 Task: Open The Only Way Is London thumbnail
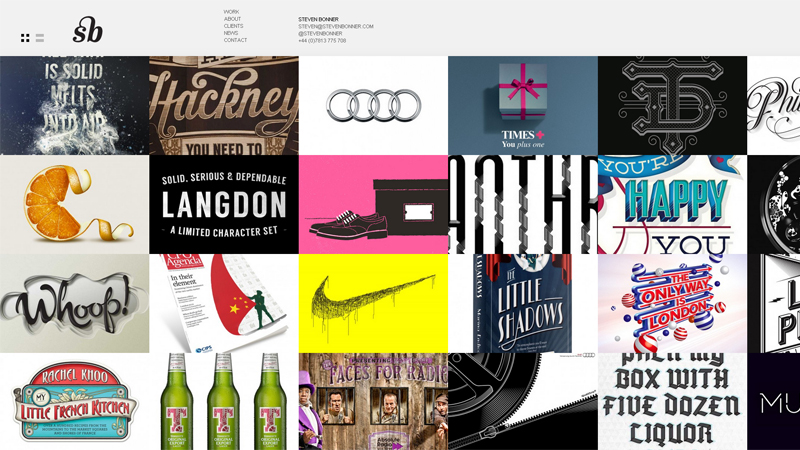tap(672, 304)
